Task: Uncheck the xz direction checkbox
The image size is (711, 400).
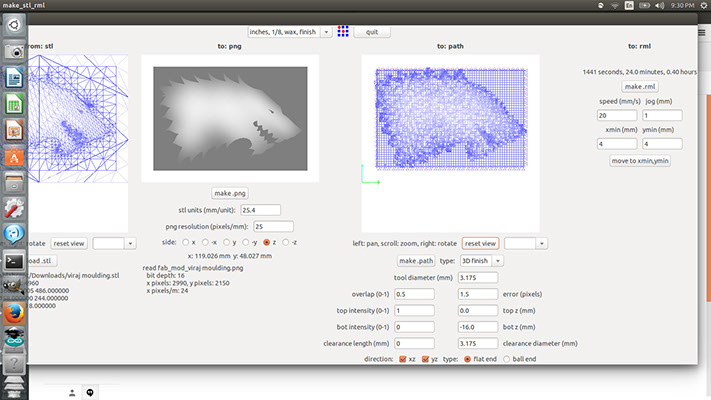Action: pyautogui.click(x=403, y=359)
